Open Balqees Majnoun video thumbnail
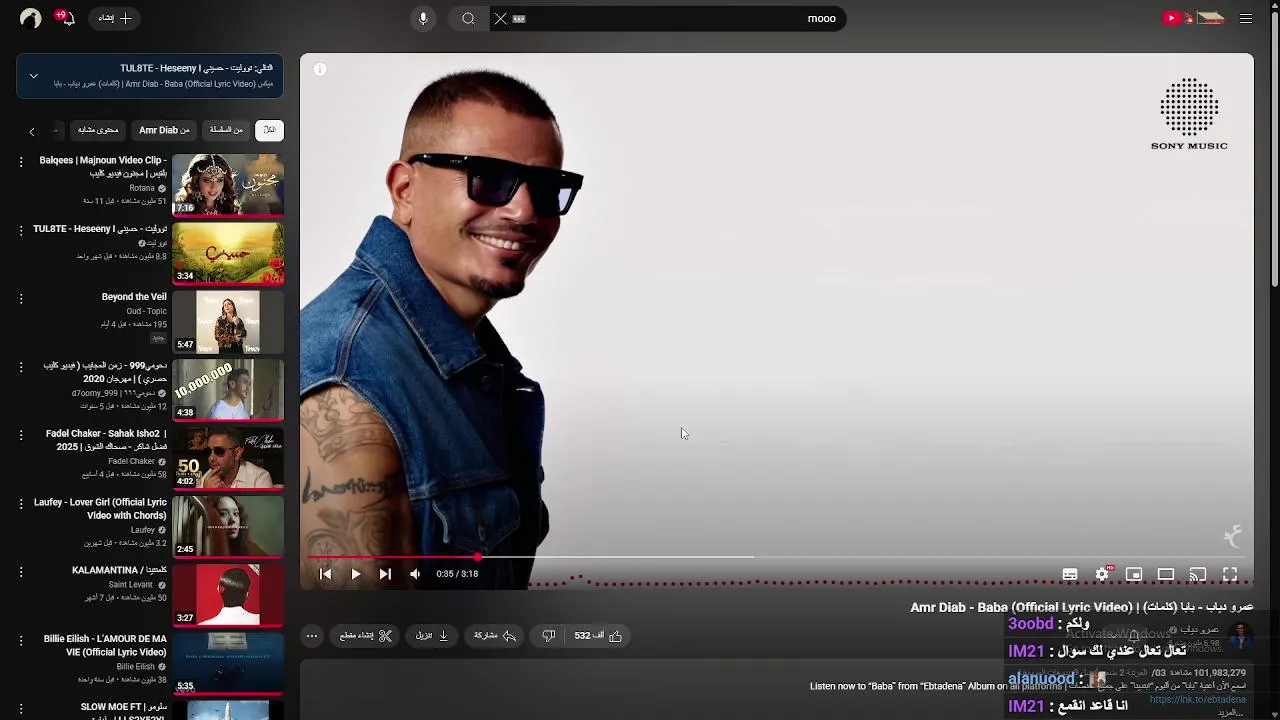Image resolution: width=1280 pixels, height=720 pixels. 228,185
